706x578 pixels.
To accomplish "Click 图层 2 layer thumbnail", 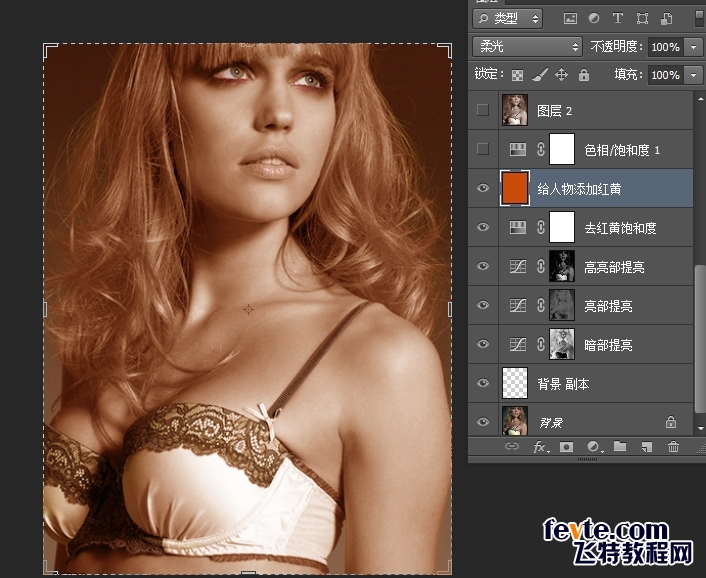I will coord(515,110).
